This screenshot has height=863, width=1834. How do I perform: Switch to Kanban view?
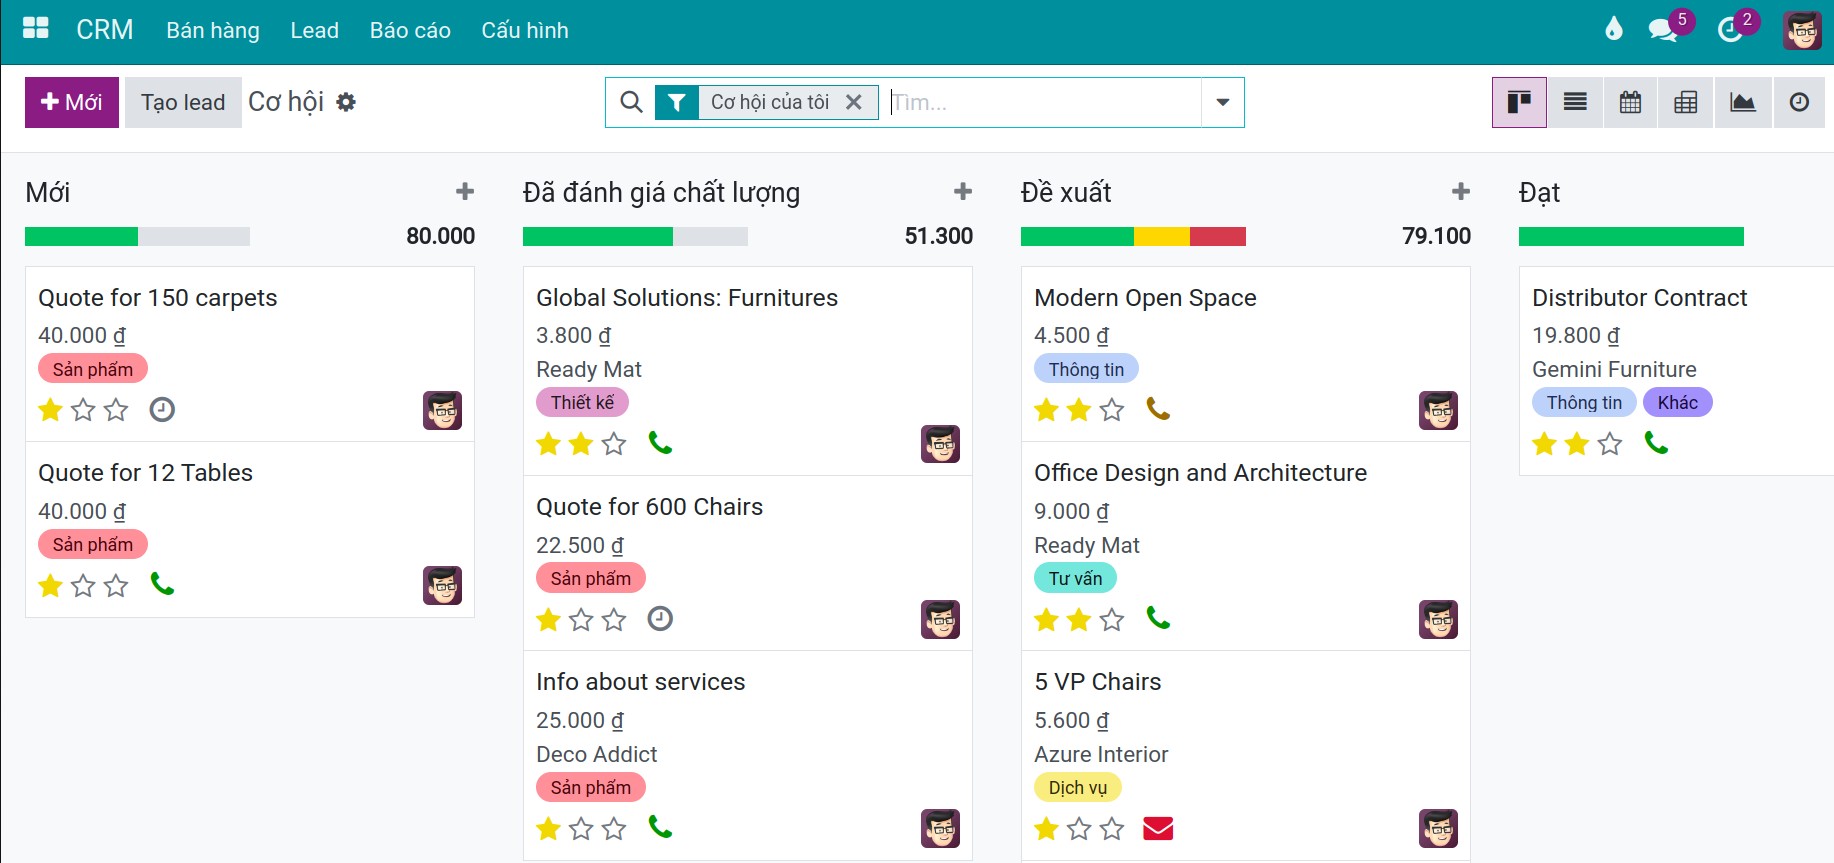tap(1519, 102)
